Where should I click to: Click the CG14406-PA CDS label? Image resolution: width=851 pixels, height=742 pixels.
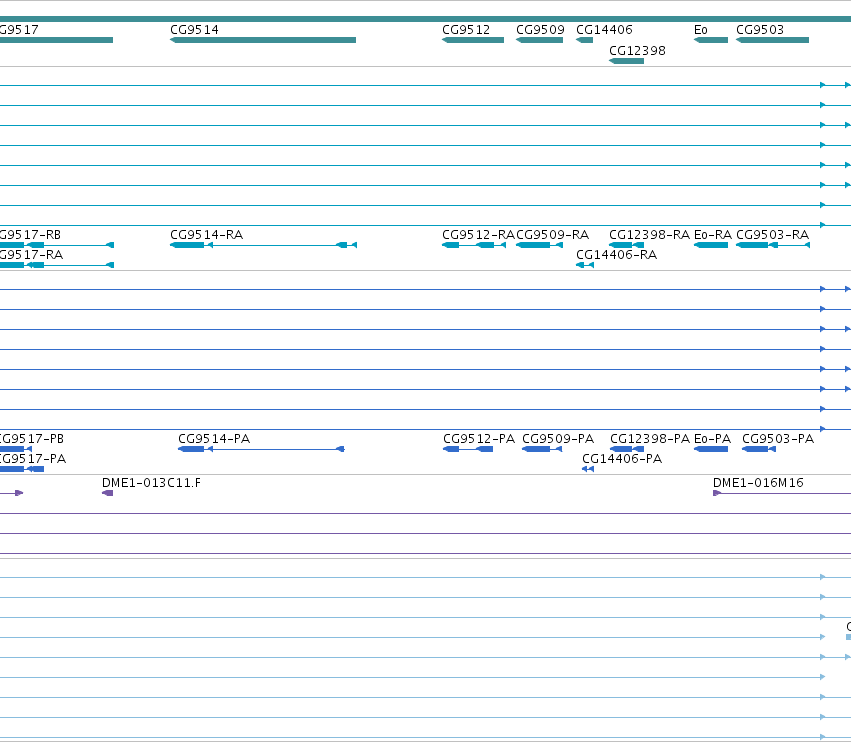(x=622, y=459)
